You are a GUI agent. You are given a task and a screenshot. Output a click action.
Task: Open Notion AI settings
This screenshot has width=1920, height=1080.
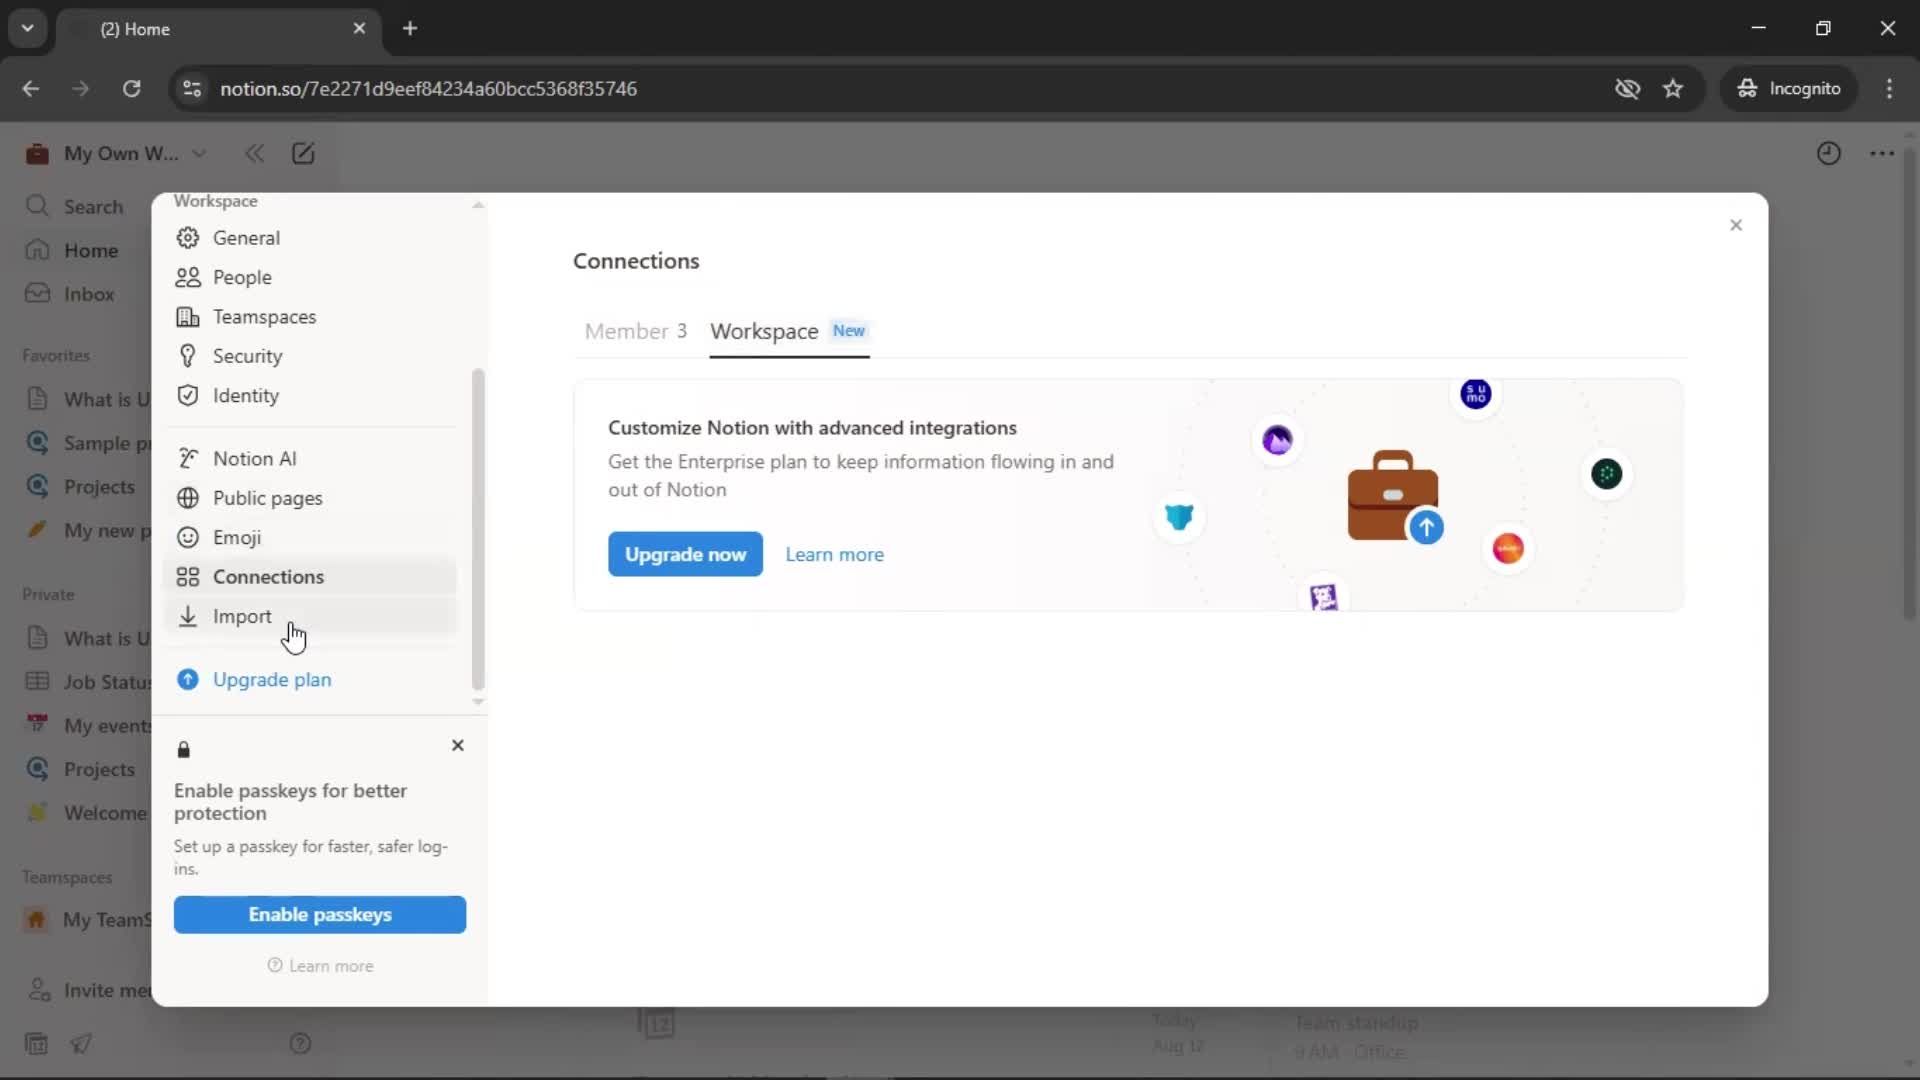pos(310,459)
